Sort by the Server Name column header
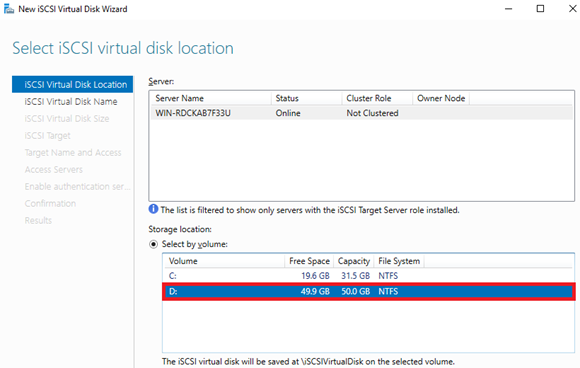 211,98
